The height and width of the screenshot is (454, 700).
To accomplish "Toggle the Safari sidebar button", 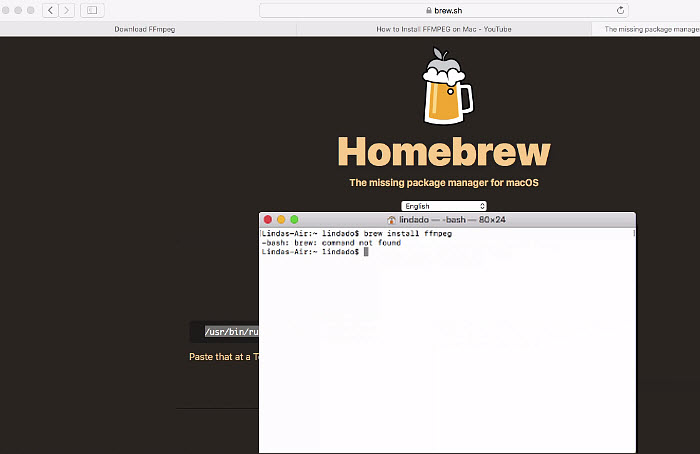I will pos(92,10).
